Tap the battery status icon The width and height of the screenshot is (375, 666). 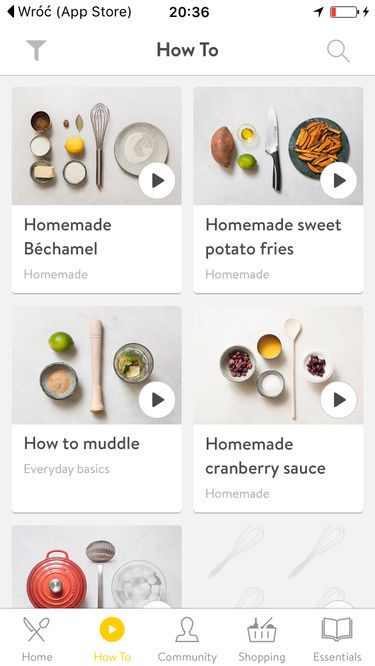click(x=344, y=12)
